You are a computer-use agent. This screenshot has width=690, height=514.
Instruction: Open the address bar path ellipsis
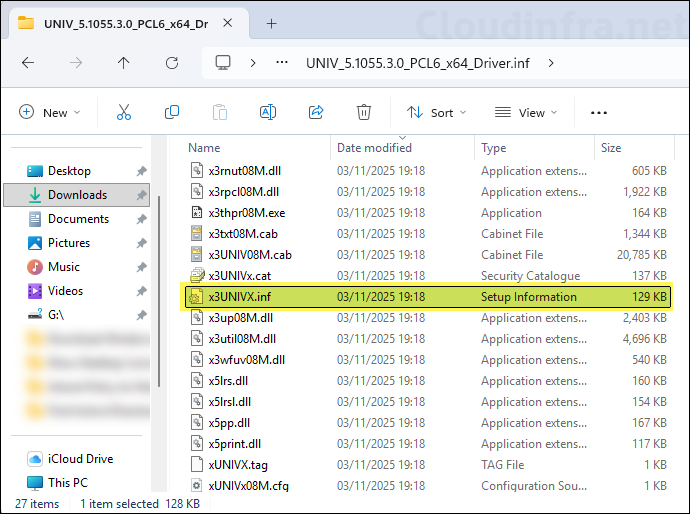click(282, 63)
